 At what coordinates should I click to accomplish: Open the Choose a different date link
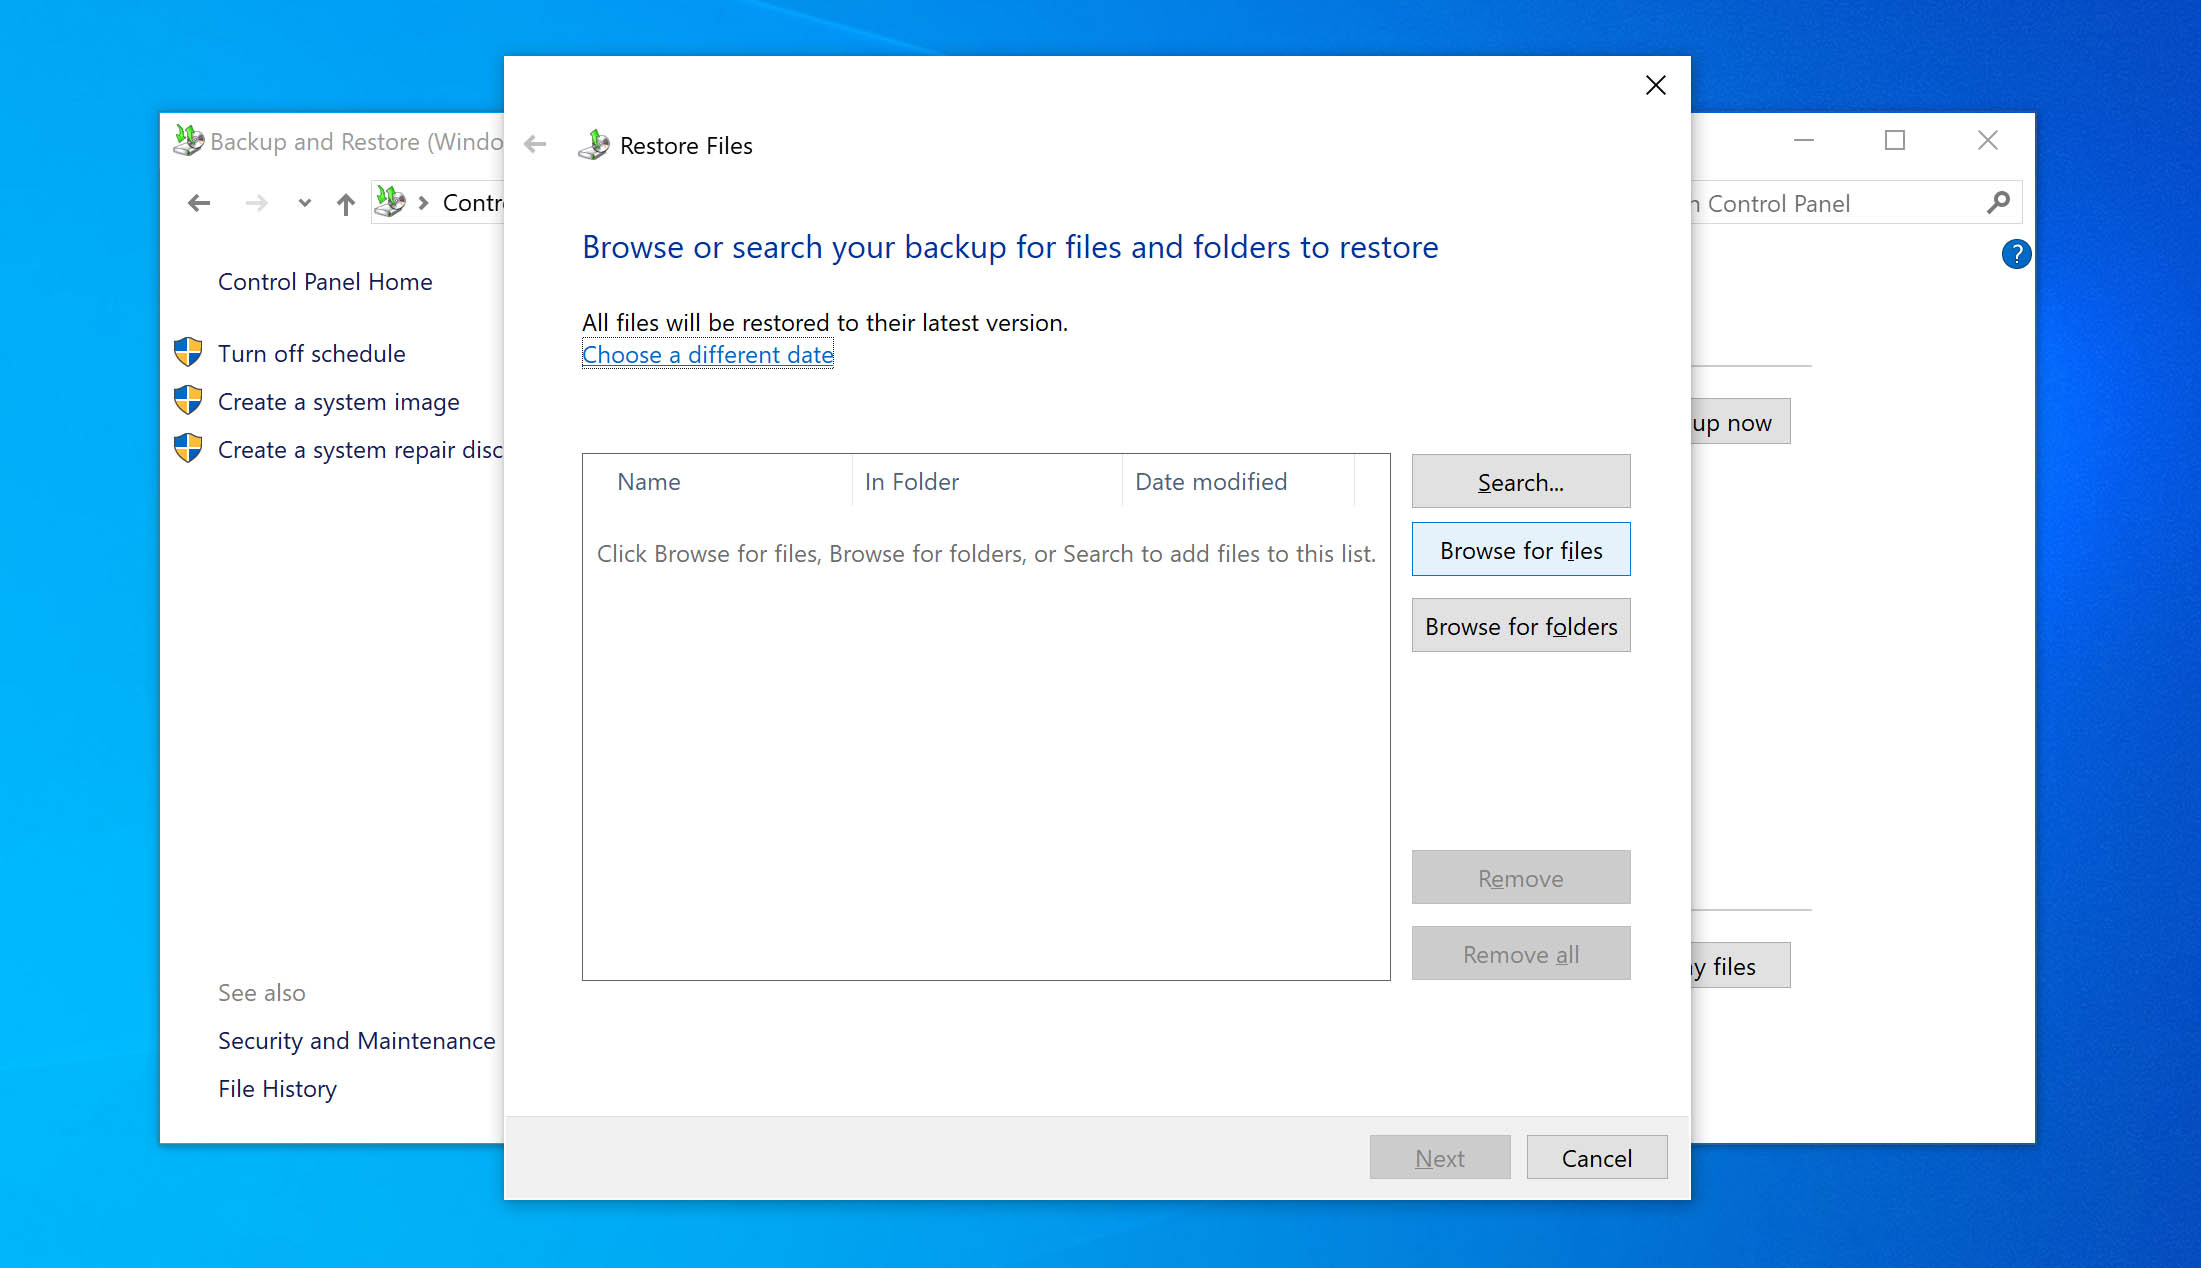pos(707,354)
